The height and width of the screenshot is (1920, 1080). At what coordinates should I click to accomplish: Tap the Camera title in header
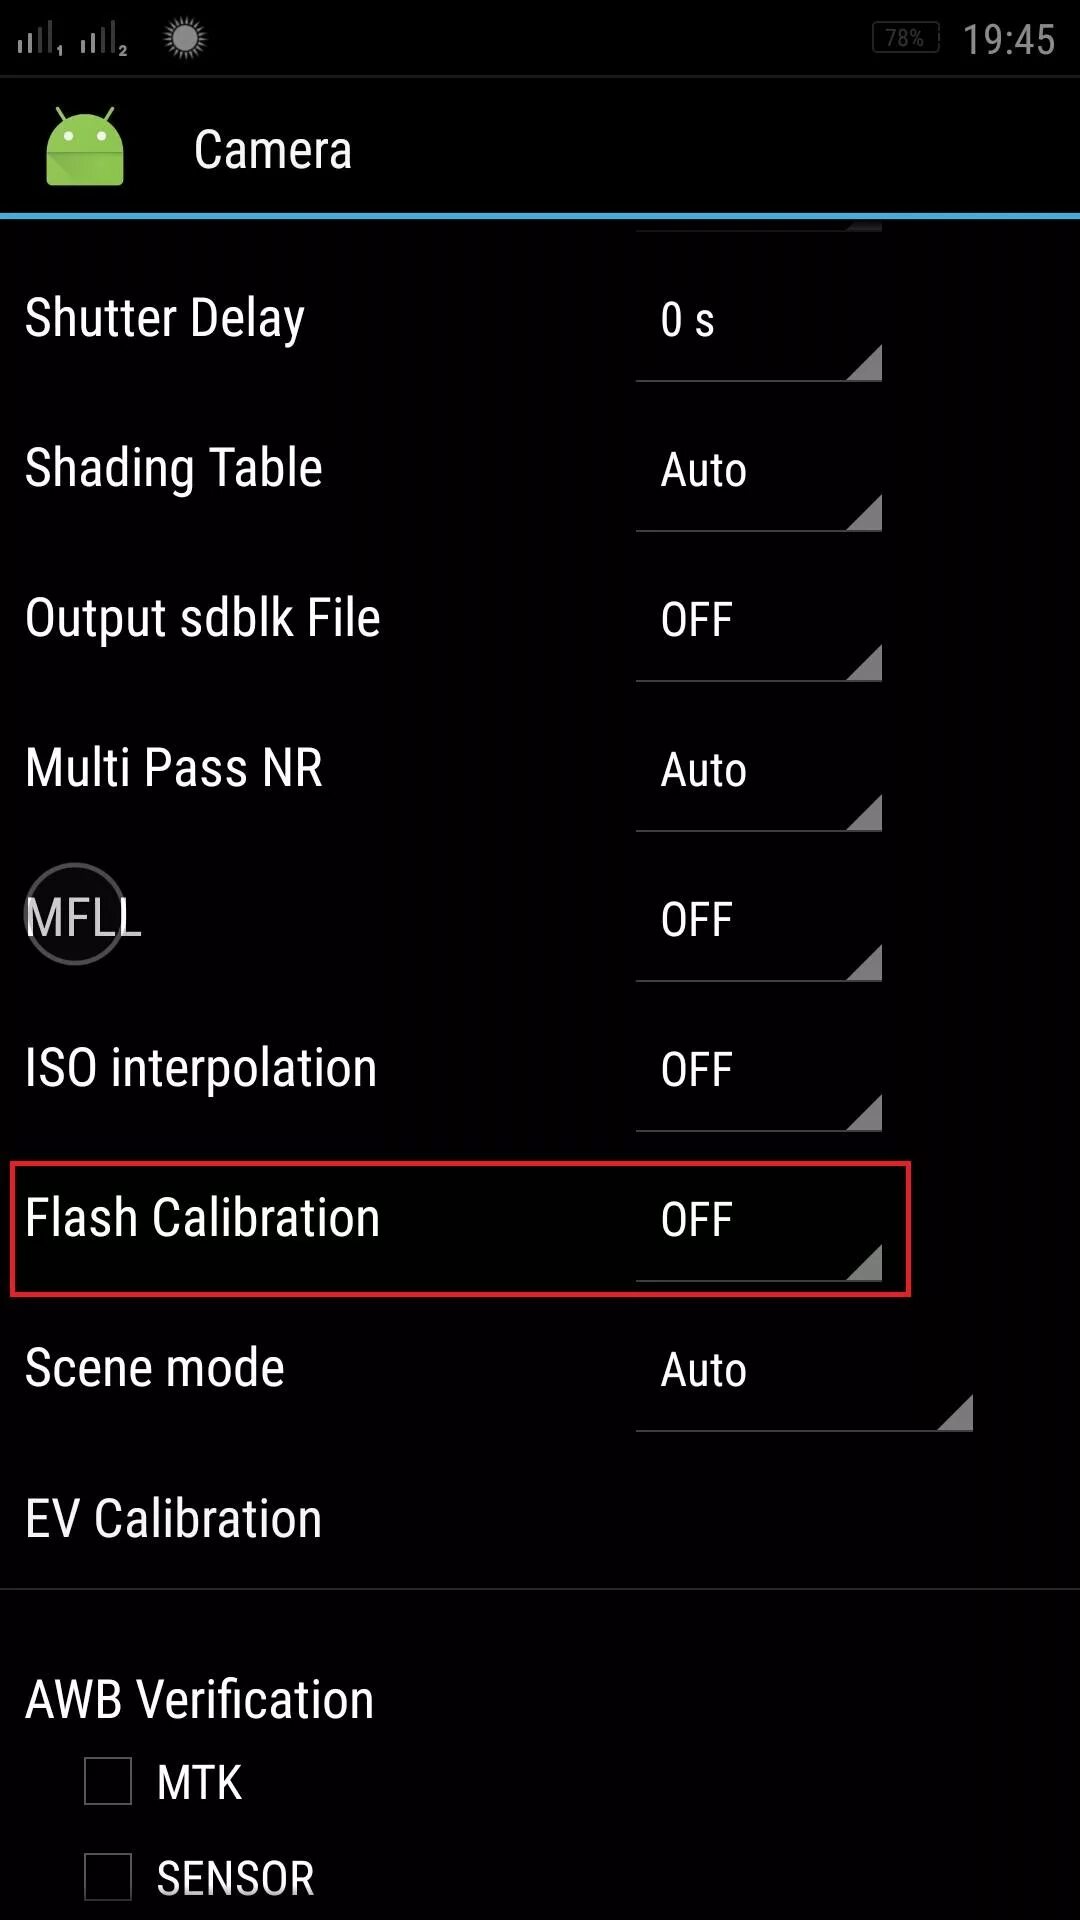pos(272,150)
